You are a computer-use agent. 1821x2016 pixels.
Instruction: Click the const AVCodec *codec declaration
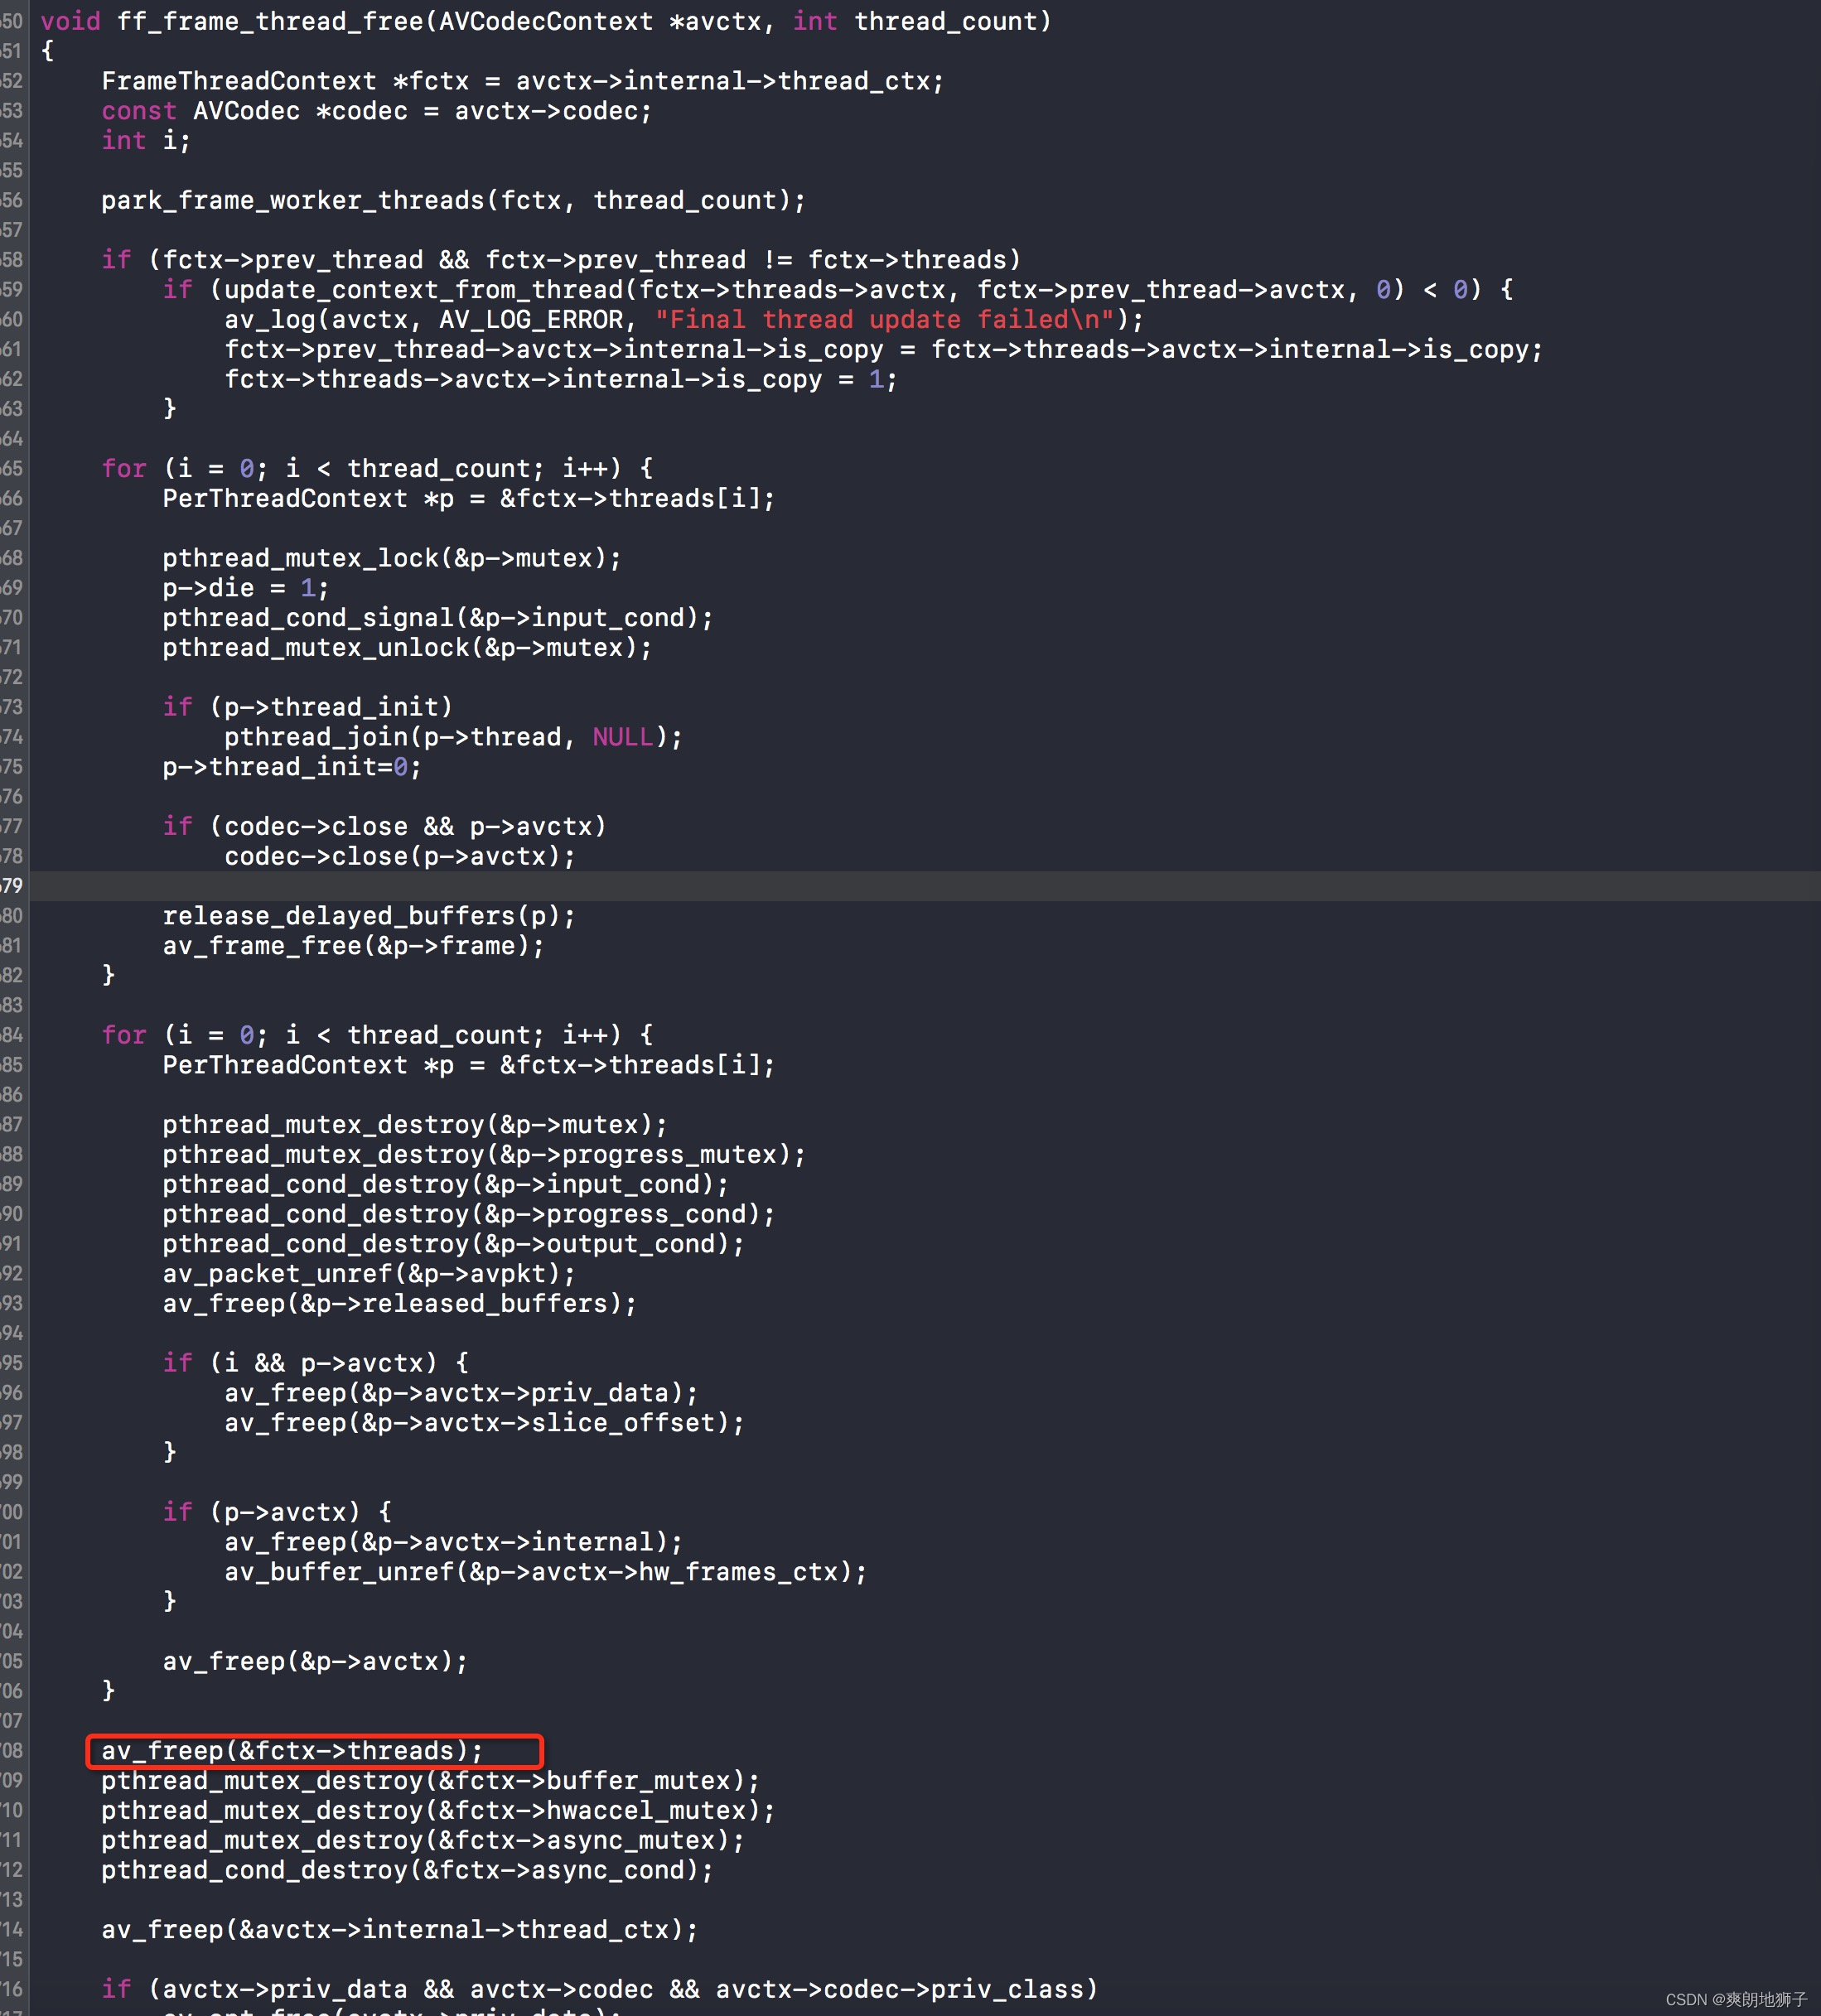376,111
